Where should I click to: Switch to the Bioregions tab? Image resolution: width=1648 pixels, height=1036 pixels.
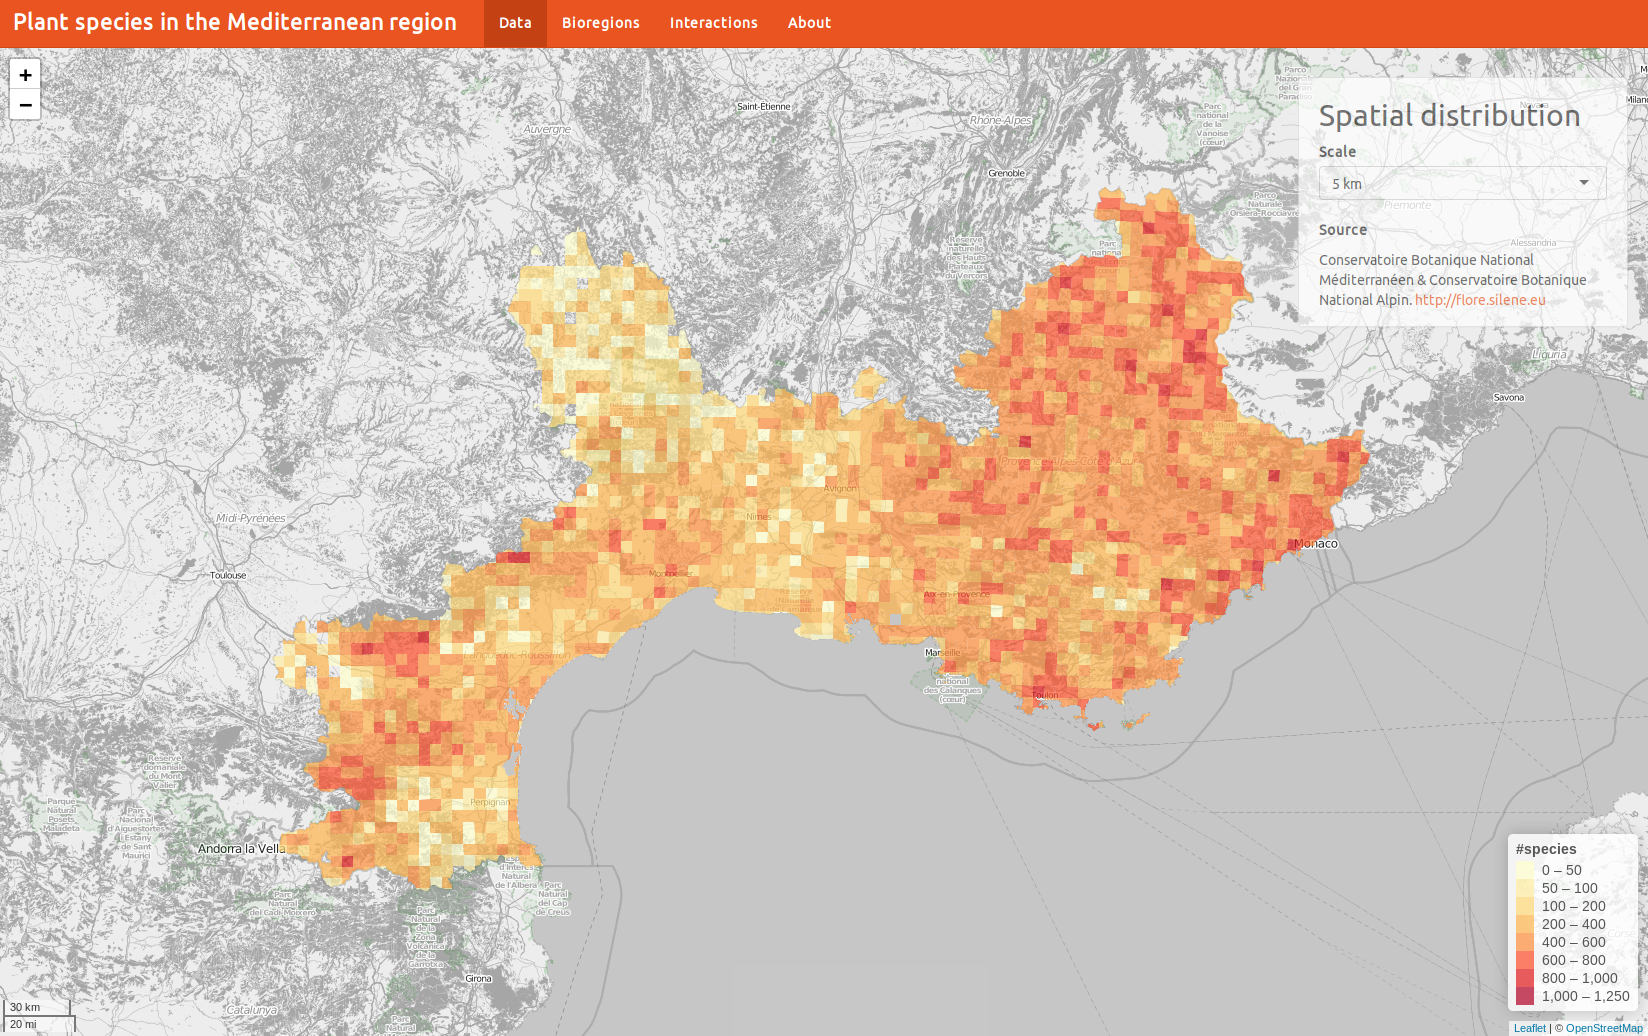coord(601,23)
